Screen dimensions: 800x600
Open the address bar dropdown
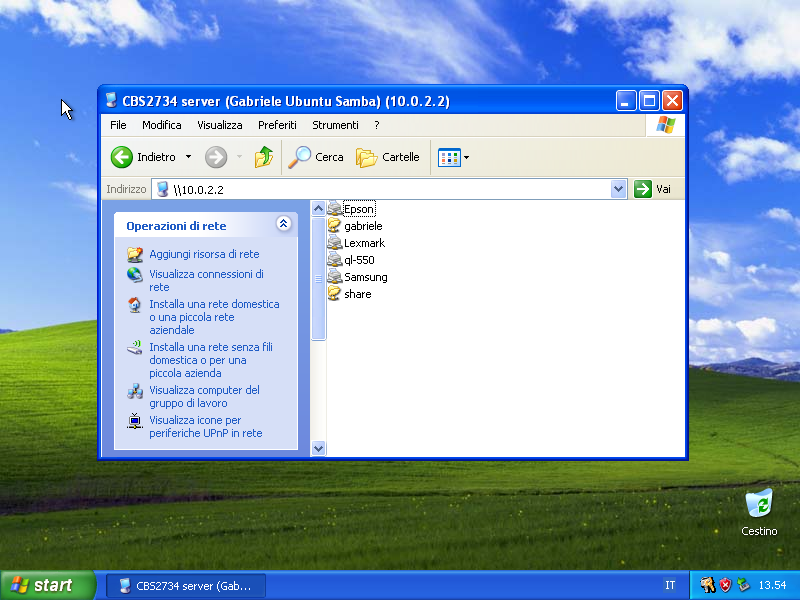[617, 189]
